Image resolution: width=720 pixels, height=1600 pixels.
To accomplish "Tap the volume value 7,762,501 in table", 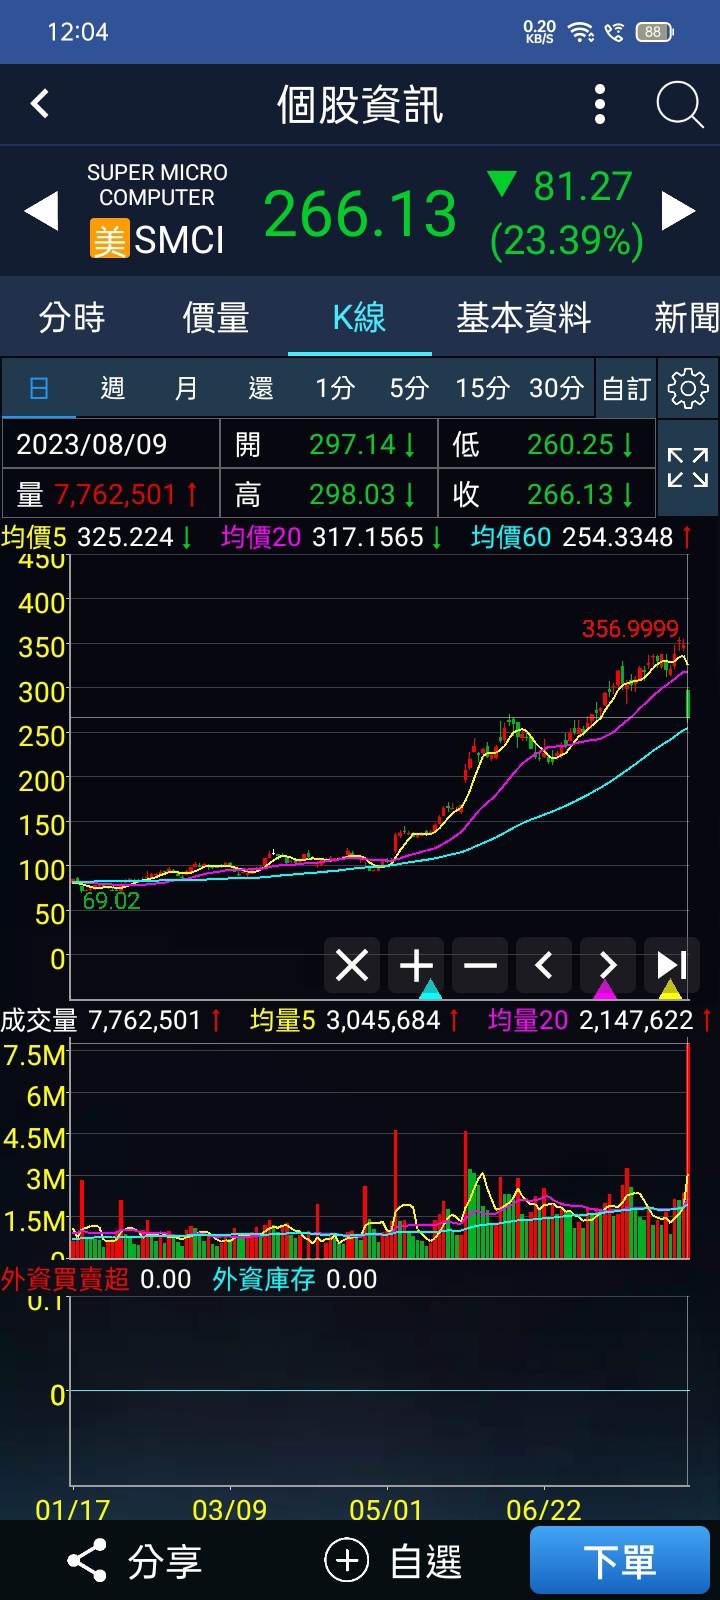I will (x=115, y=494).
